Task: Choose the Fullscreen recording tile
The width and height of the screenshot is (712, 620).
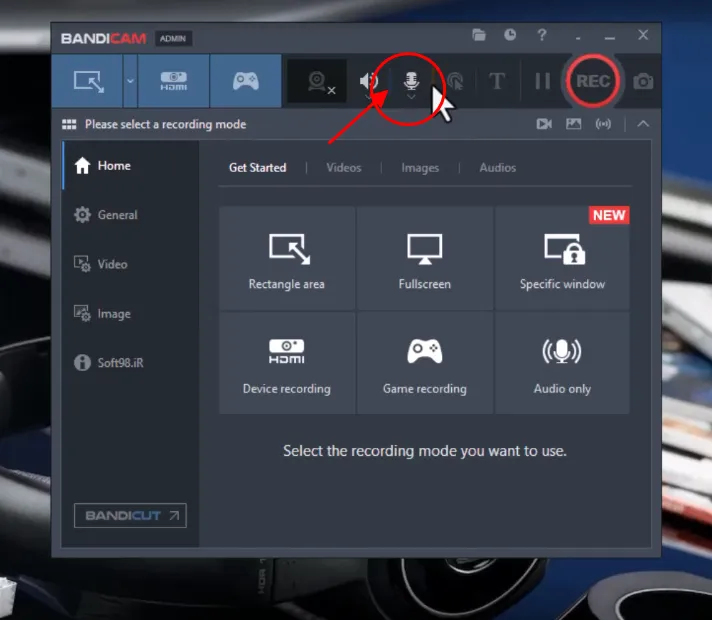Action: tap(425, 258)
